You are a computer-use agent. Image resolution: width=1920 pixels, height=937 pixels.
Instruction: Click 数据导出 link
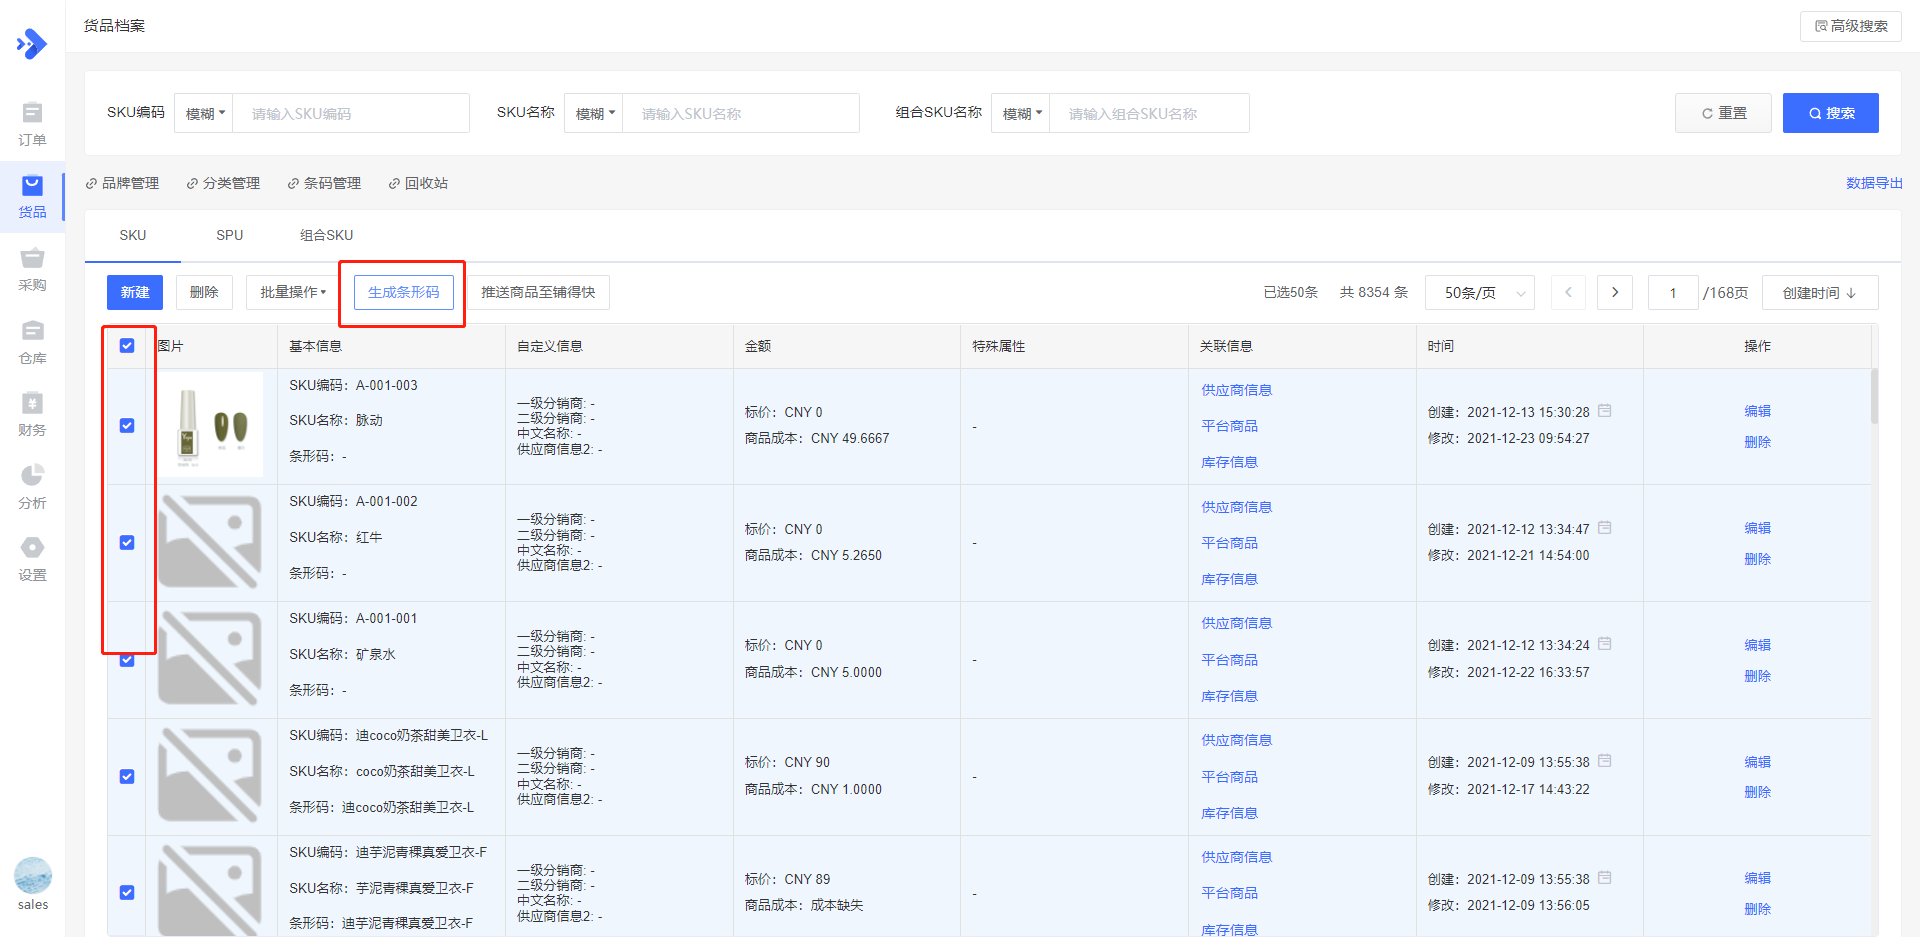tap(1874, 183)
